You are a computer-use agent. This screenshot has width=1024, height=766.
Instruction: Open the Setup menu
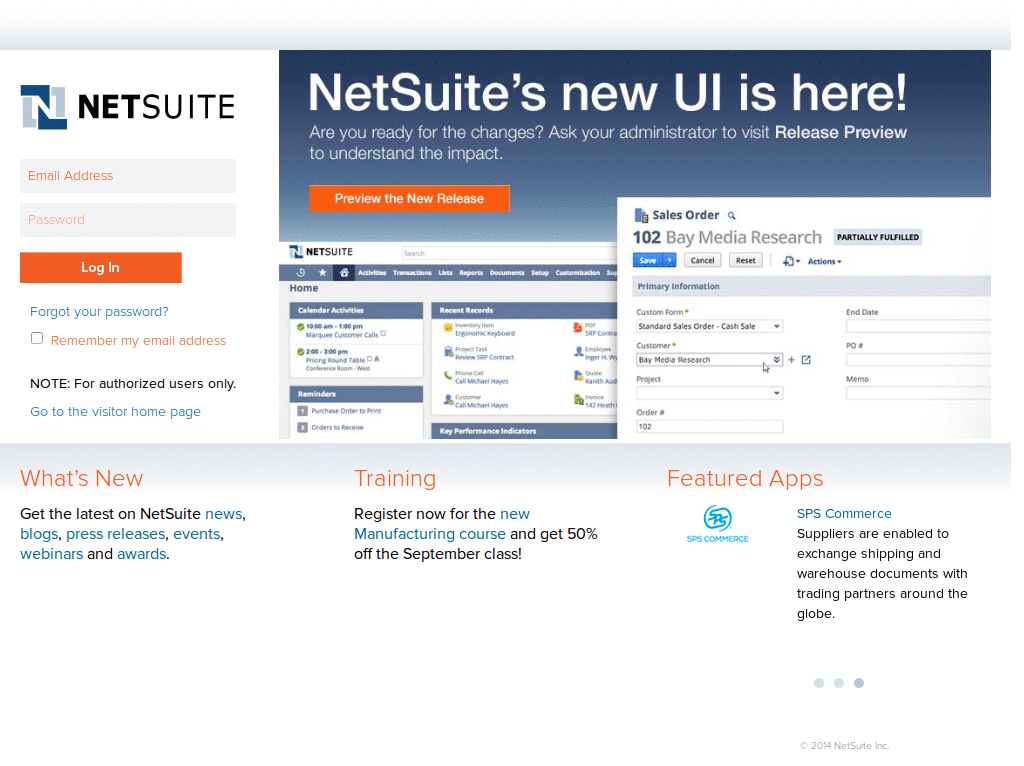coord(539,273)
